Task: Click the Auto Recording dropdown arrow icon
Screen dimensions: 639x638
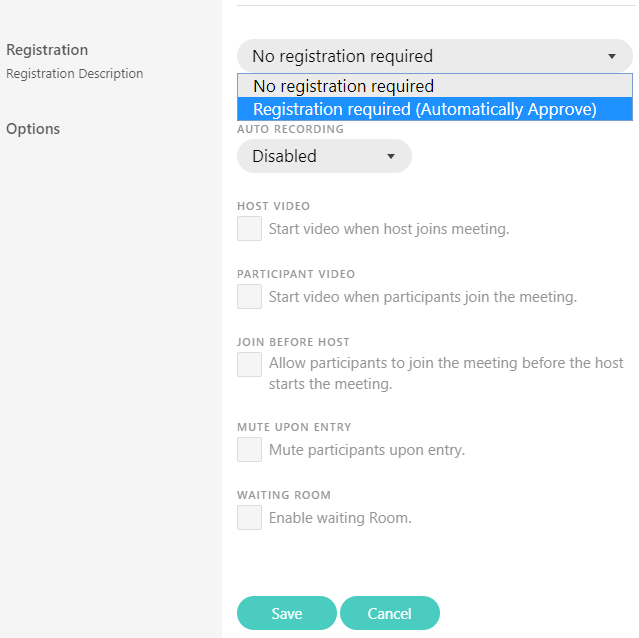Action: 391,156
